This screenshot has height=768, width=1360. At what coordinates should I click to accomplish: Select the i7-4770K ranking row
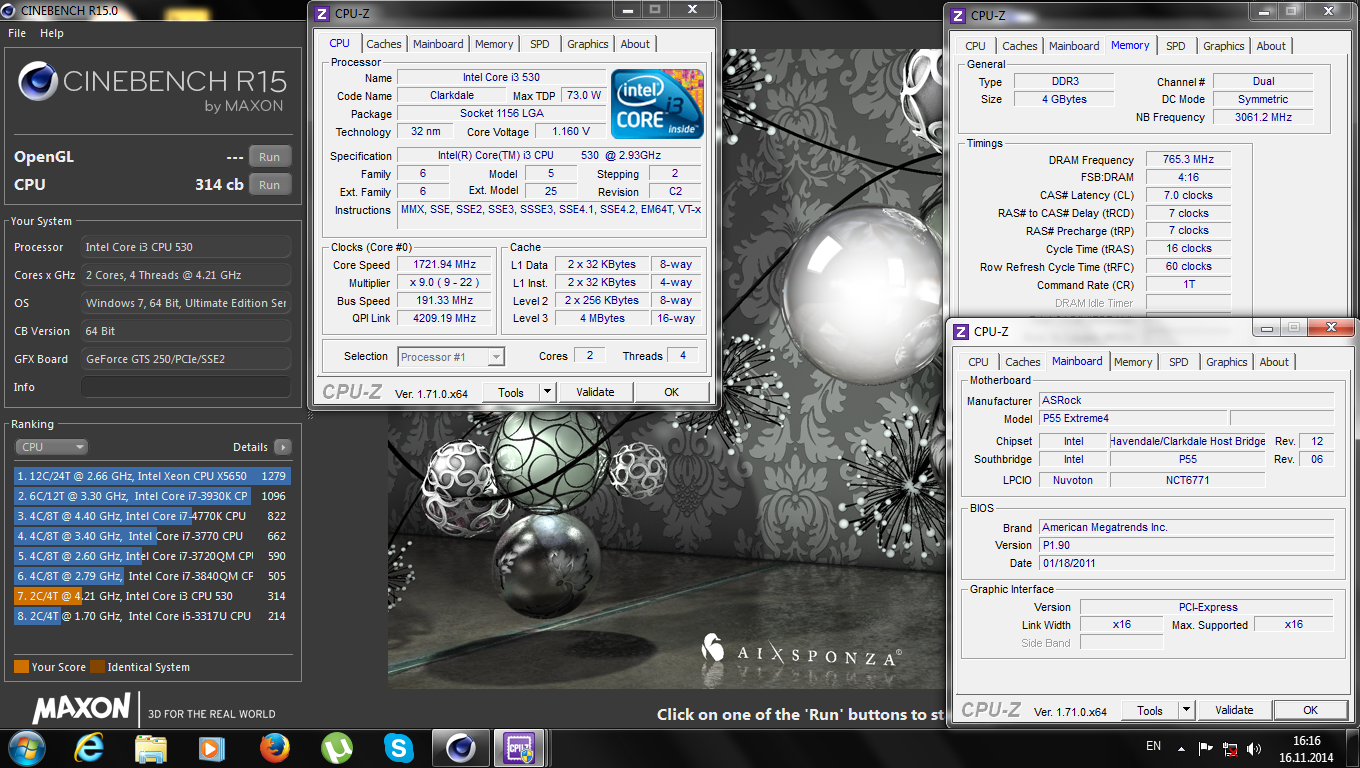click(153, 516)
